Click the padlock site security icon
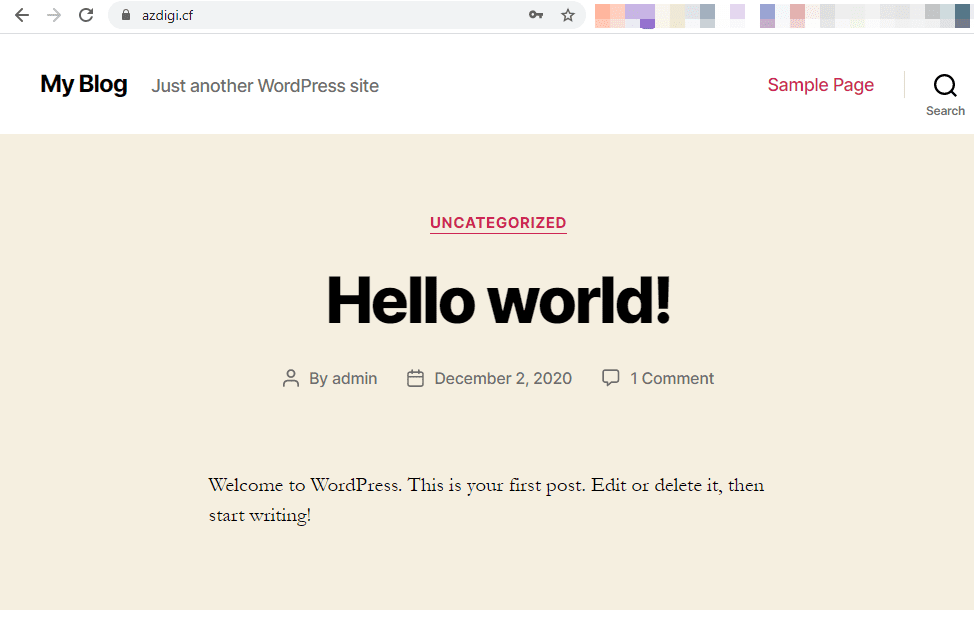This screenshot has width=974, height=619. [x=126, y=15]
